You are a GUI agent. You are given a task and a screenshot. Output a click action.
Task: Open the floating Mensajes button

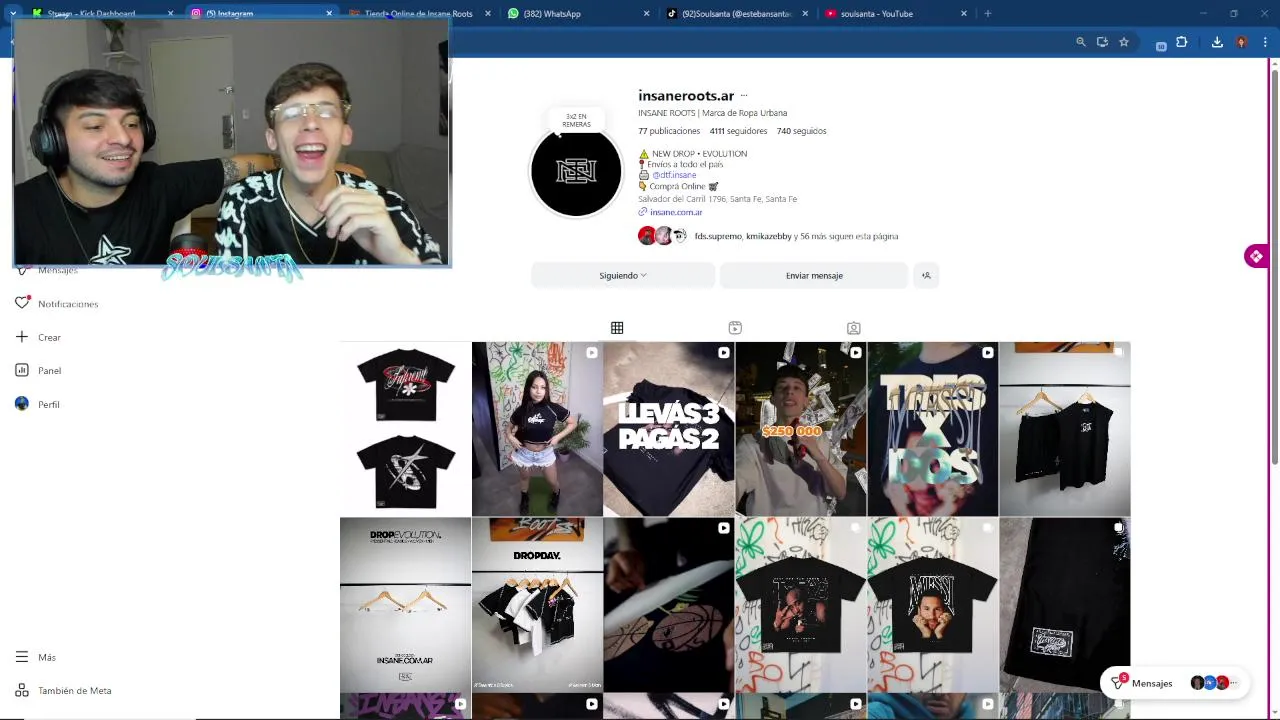point(1175,683)
